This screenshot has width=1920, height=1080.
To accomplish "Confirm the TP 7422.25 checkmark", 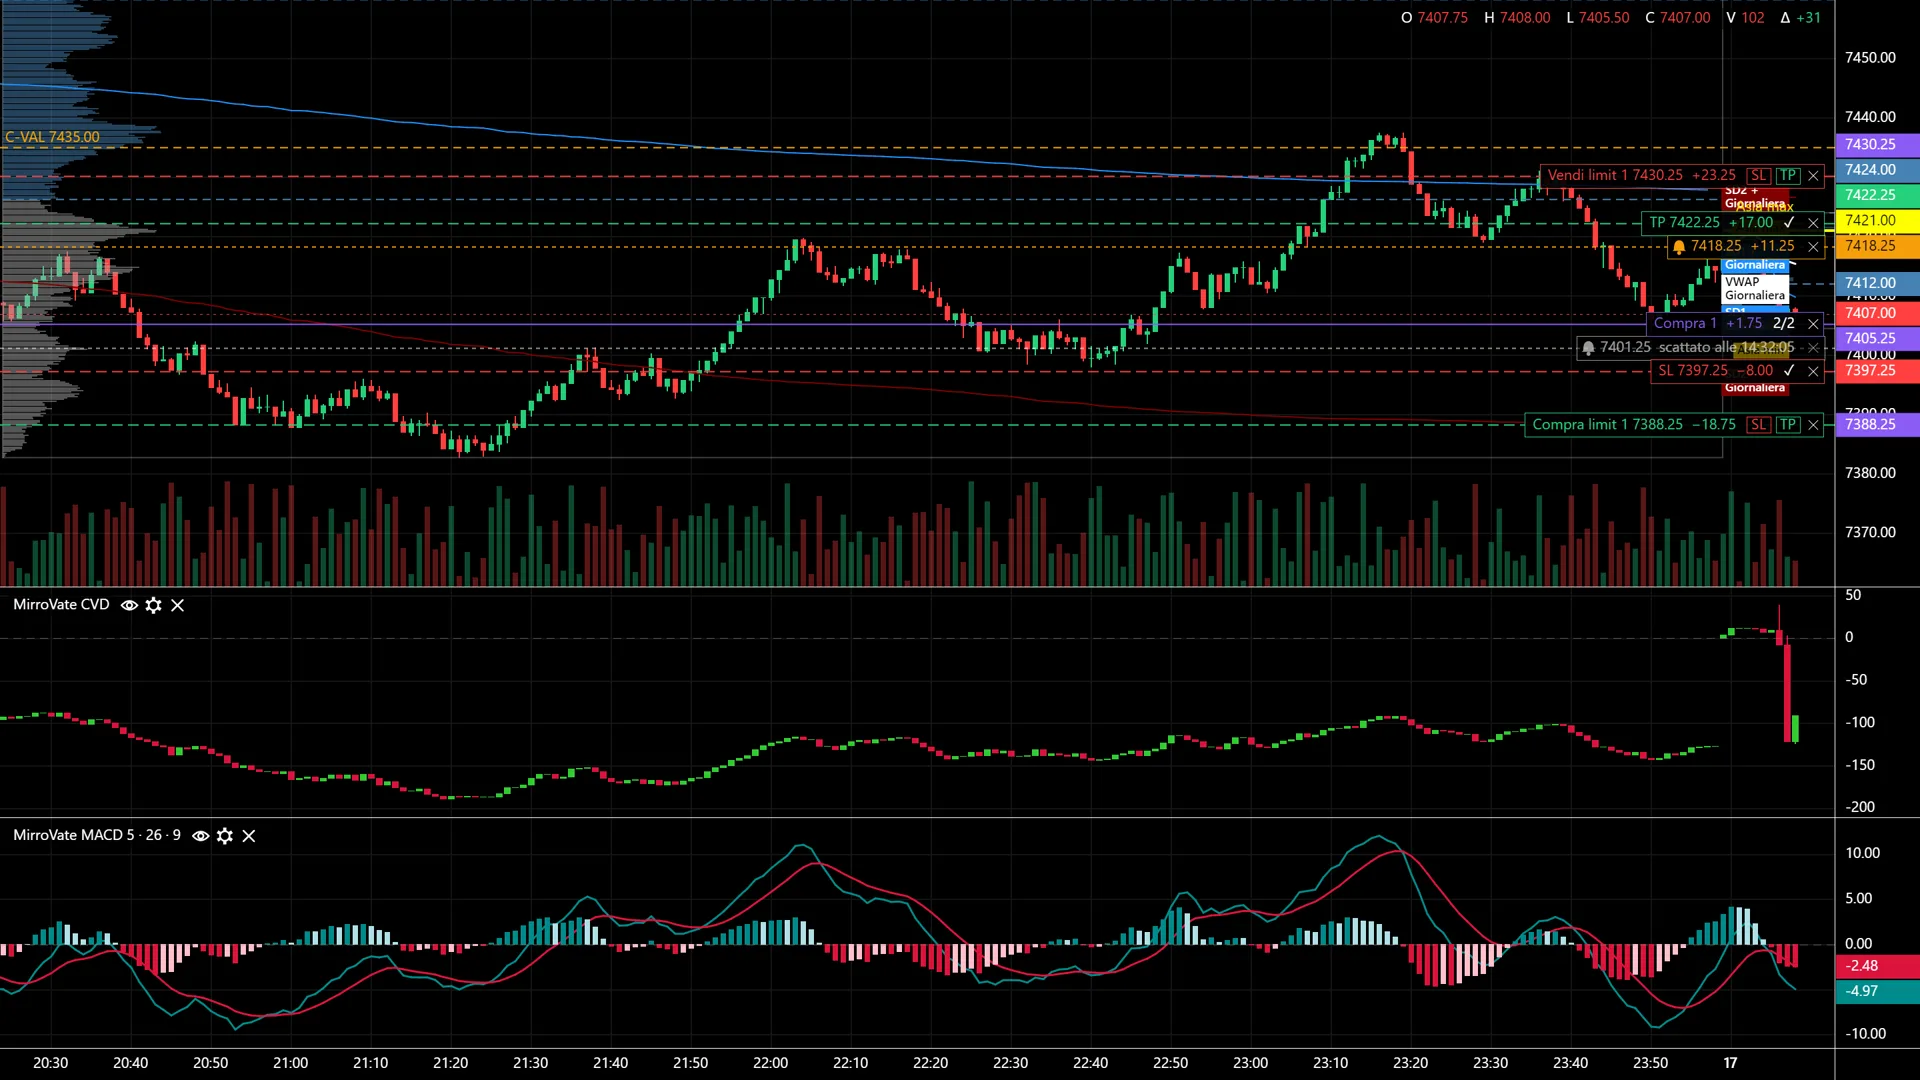I will coord(1789,222).
